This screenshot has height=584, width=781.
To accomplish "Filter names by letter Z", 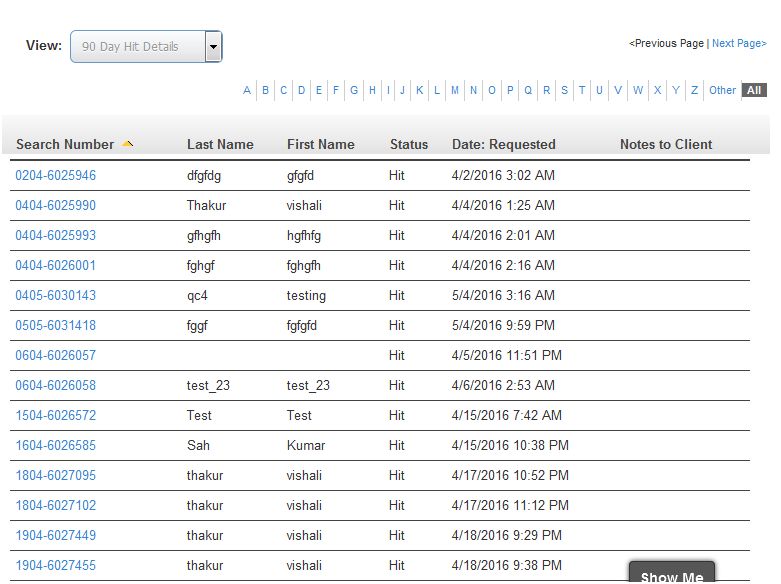I will click(x=694, y=90).
